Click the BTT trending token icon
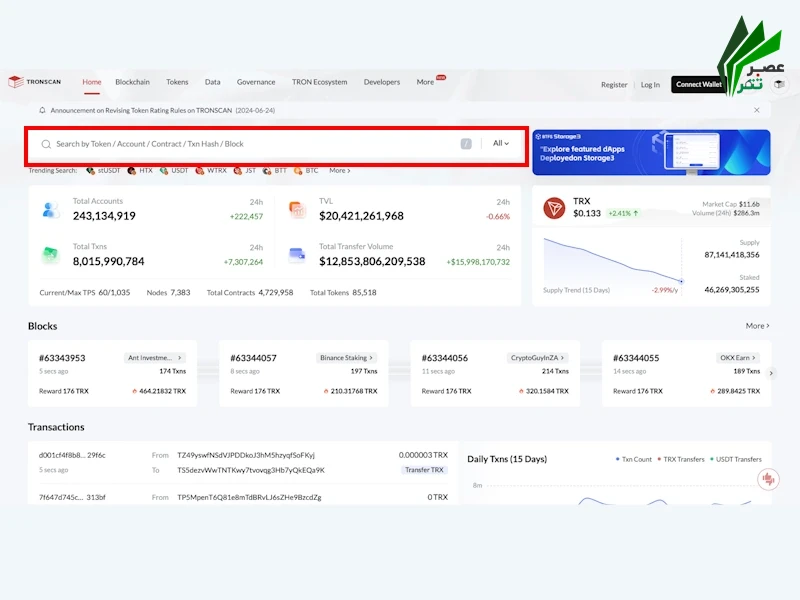Image resolution: width=800 pixels, height=600 pixels. pos(267,170)
